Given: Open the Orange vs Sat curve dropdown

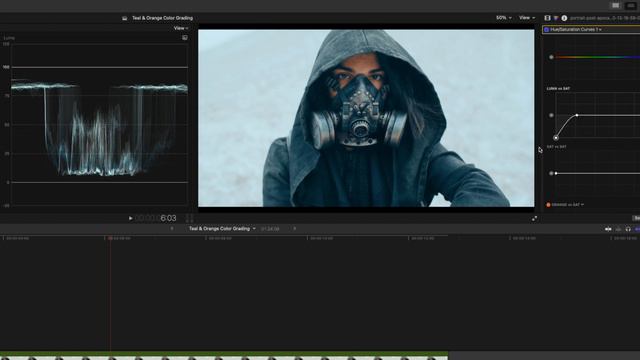Looking at the screenshot, I should pyautogui.click(x=568, y=205).
